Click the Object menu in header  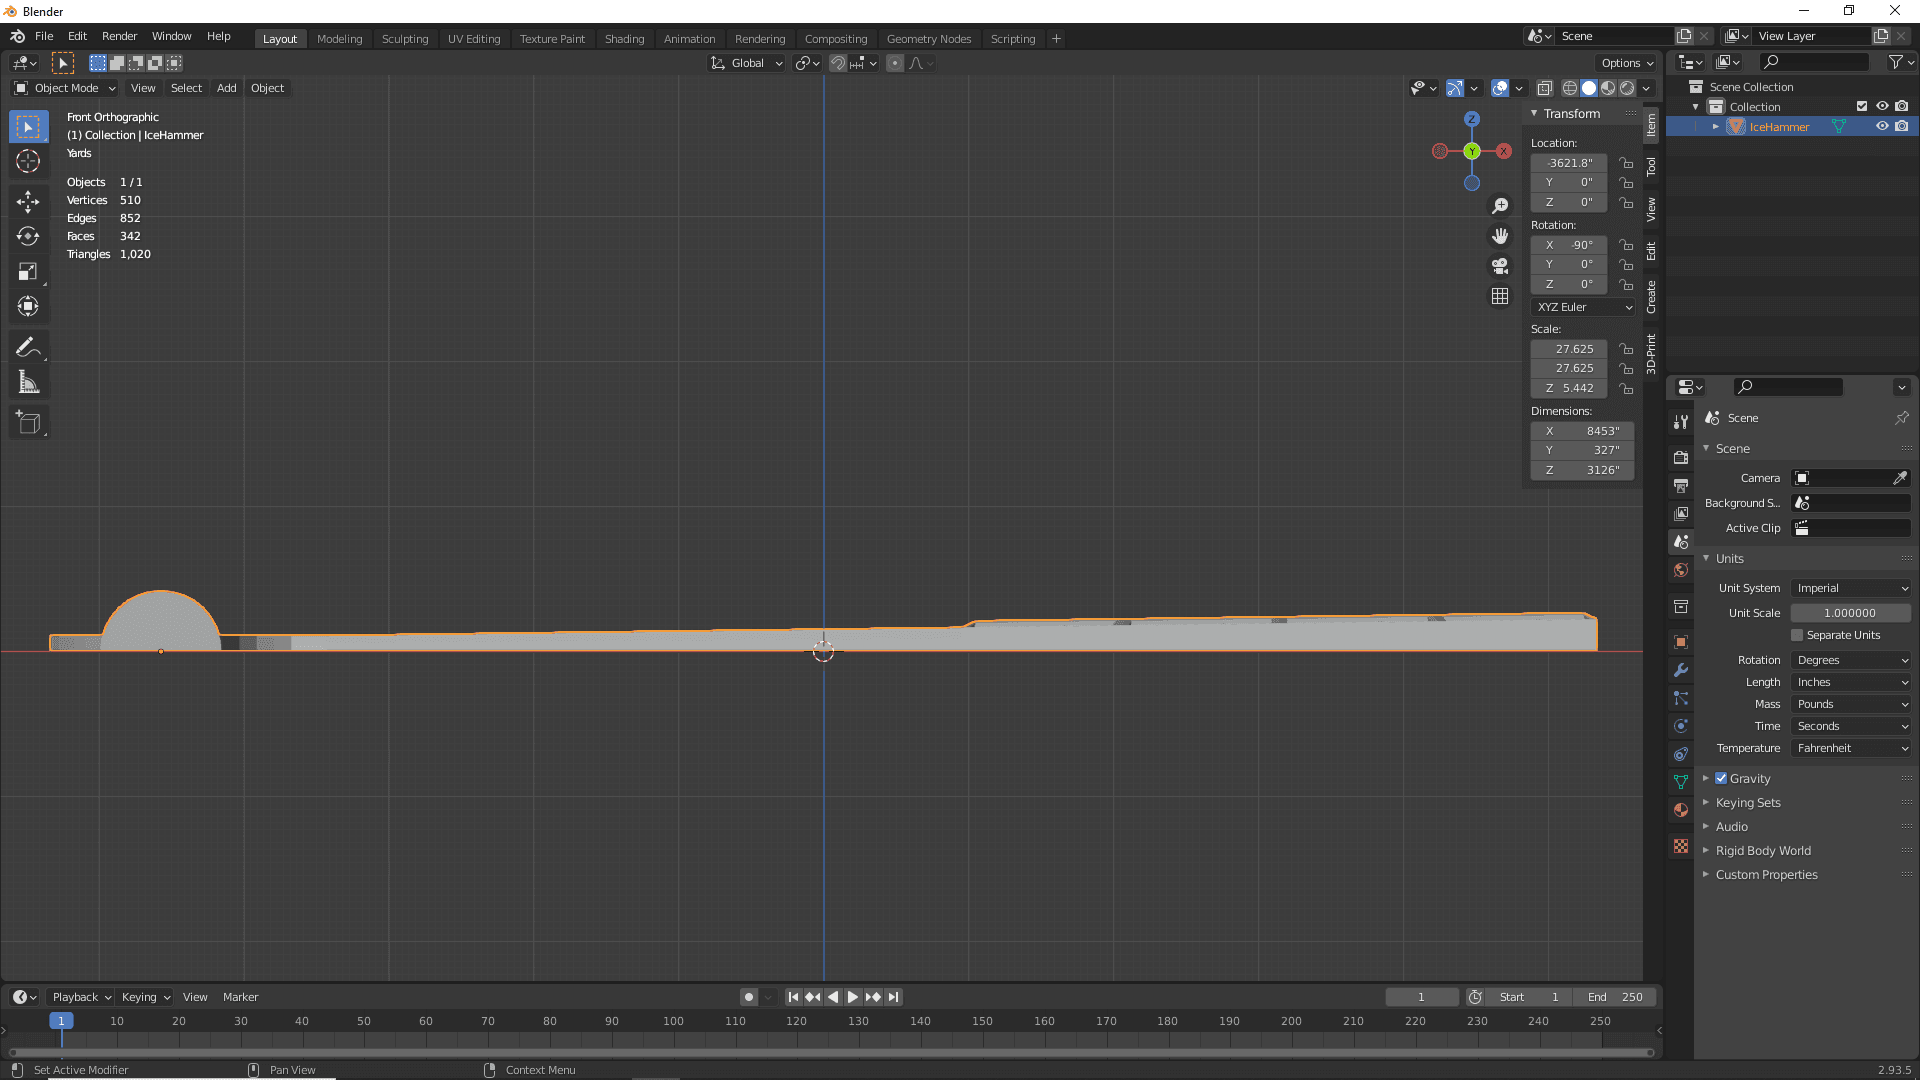[x=266, y=87]
